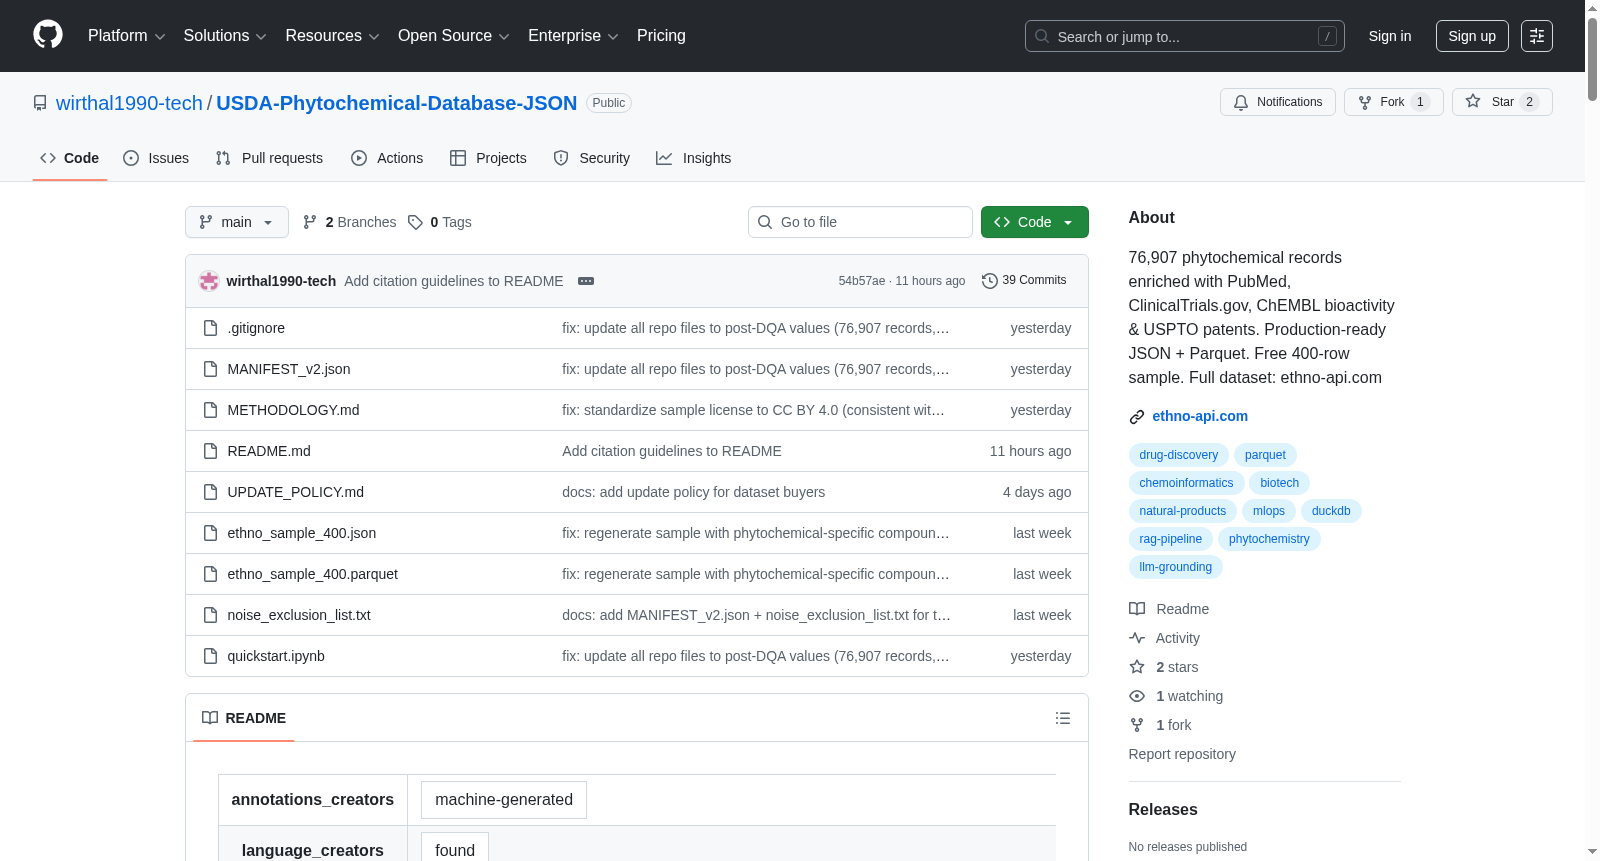This screenshot has width=1600, height=861.
Task: Click the file icon beside MANIFEST_v2.json
Action: coord(210,369)
